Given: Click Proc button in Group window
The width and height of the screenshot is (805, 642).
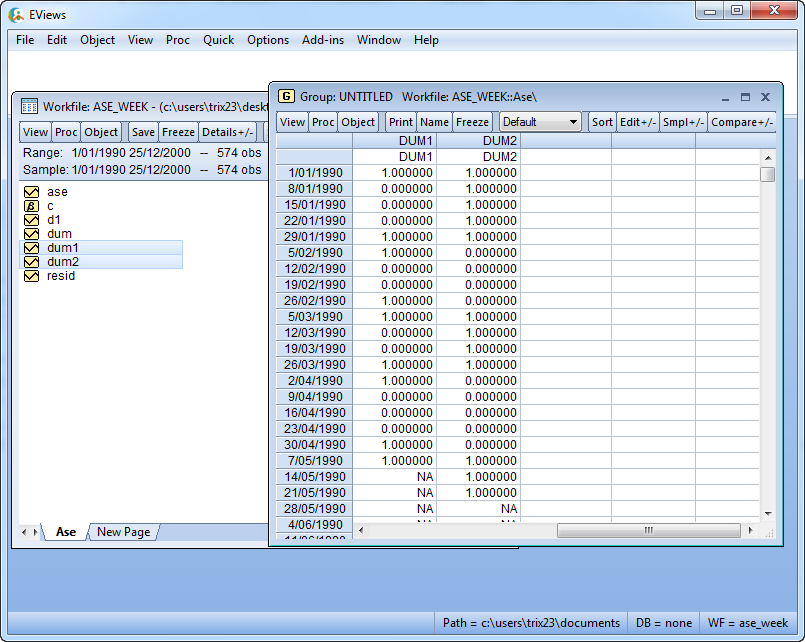Looking at the screenshot, I should coord(323,122).
